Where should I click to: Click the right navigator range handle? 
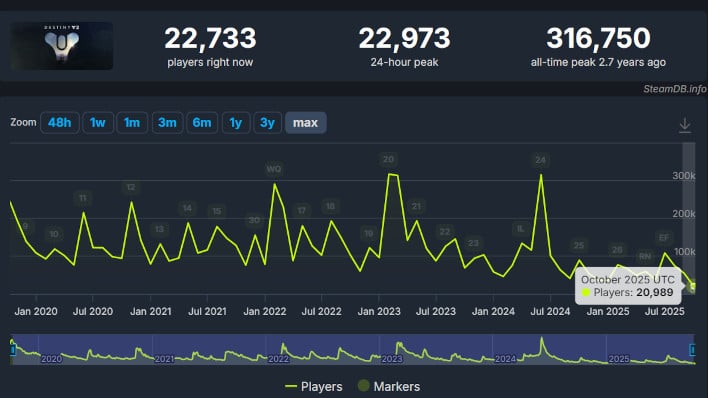[692, 349]
